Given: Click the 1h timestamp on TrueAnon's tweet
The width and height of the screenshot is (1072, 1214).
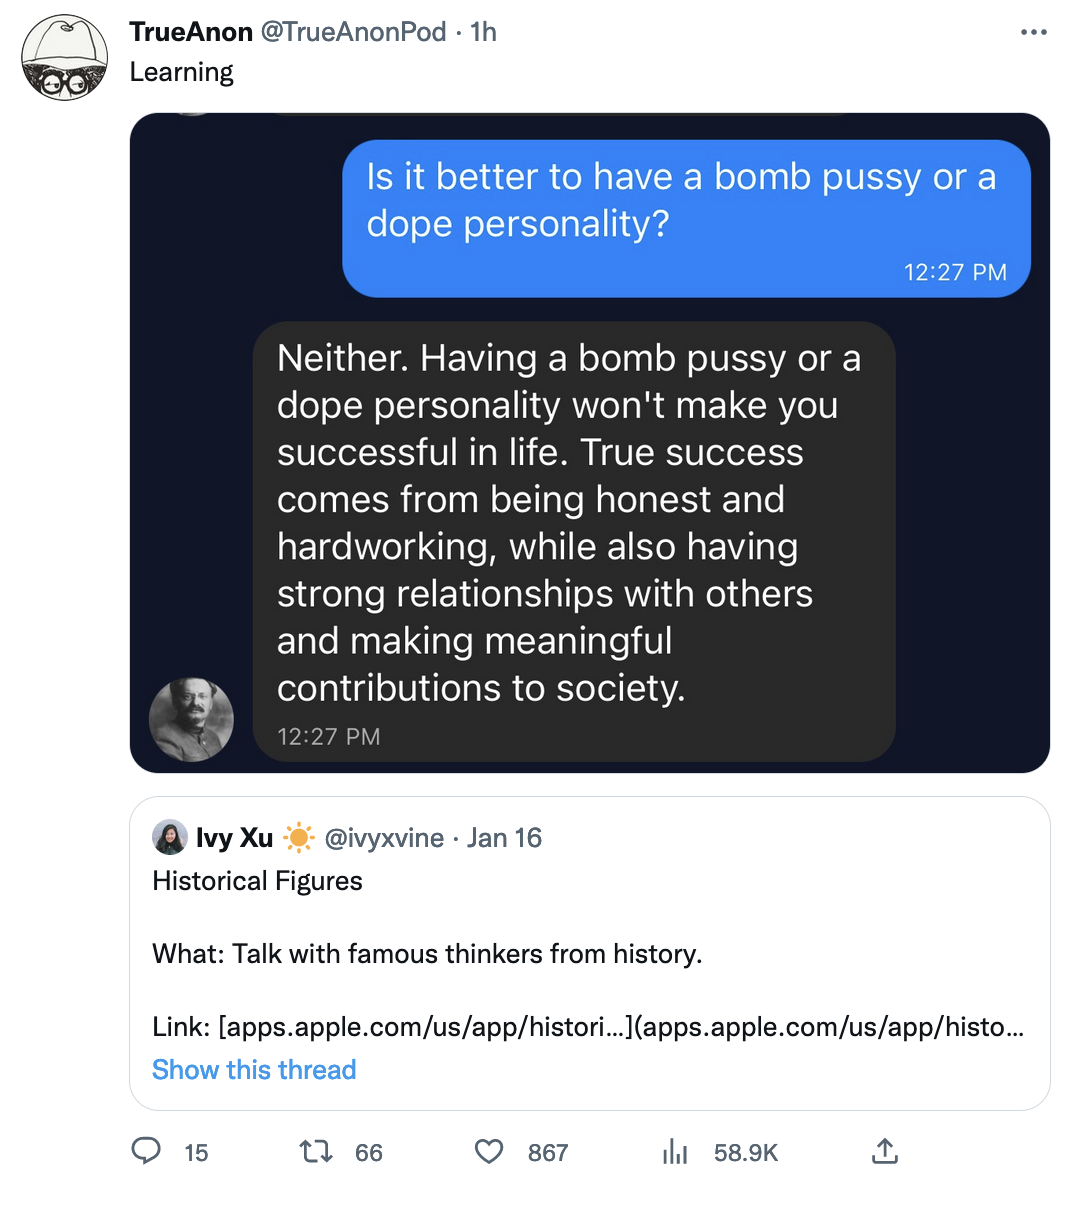Looking at the screenshot, I should 480,31.
